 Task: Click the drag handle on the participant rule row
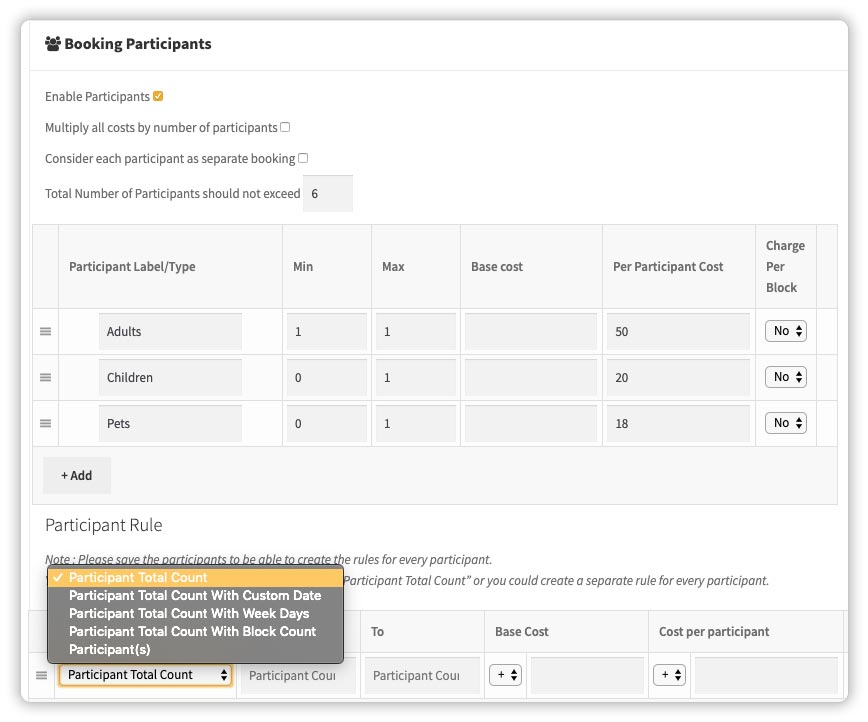42,675
